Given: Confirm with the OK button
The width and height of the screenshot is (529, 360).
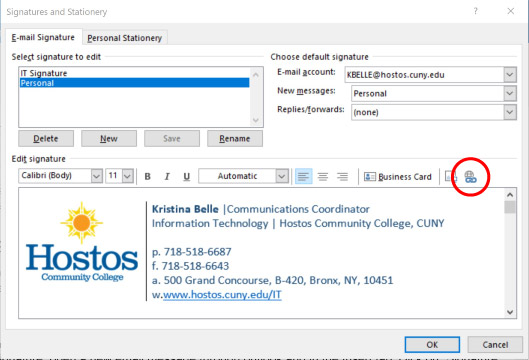Looking at the screenshot, I should point(432,344).
